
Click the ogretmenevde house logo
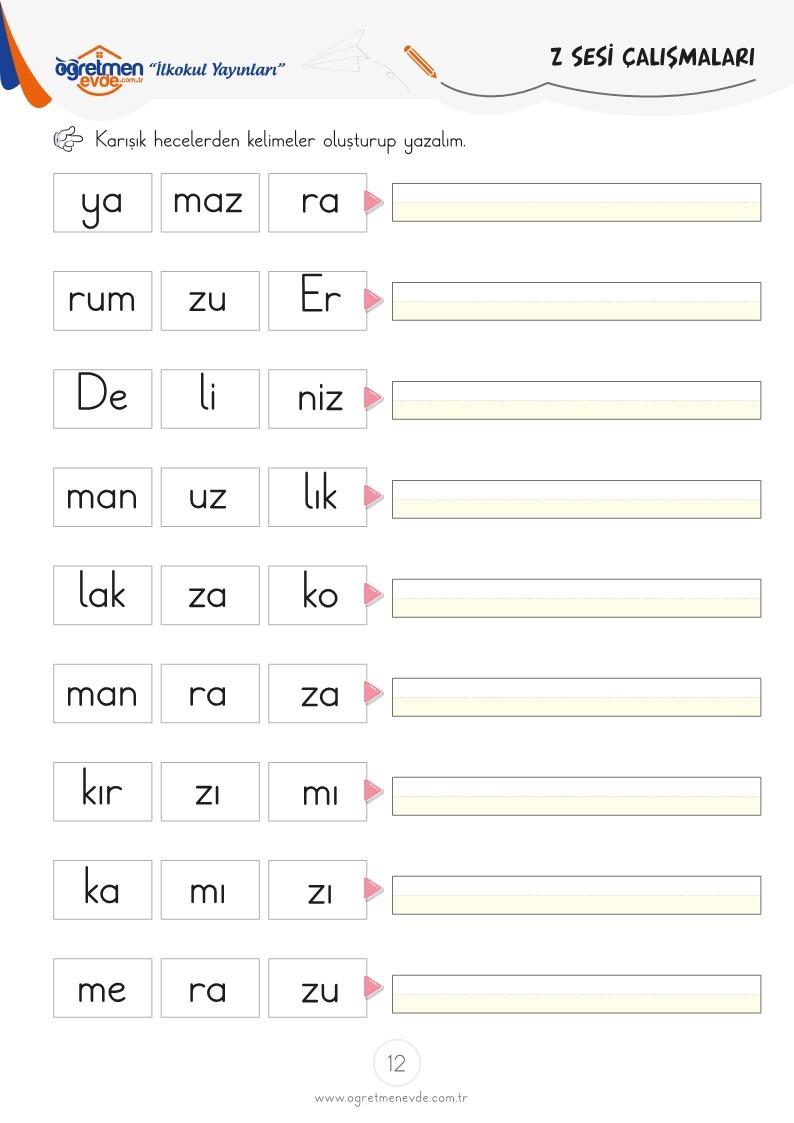point(100,70)
